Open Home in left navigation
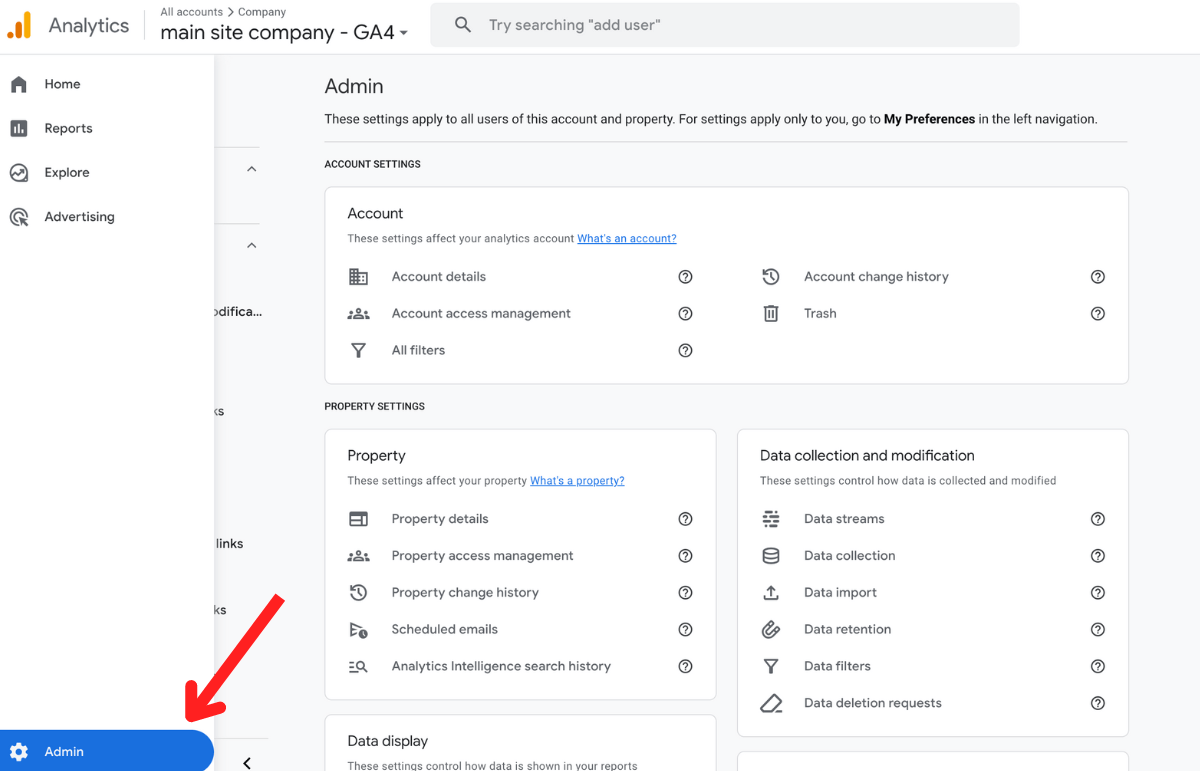 (62, 84)
